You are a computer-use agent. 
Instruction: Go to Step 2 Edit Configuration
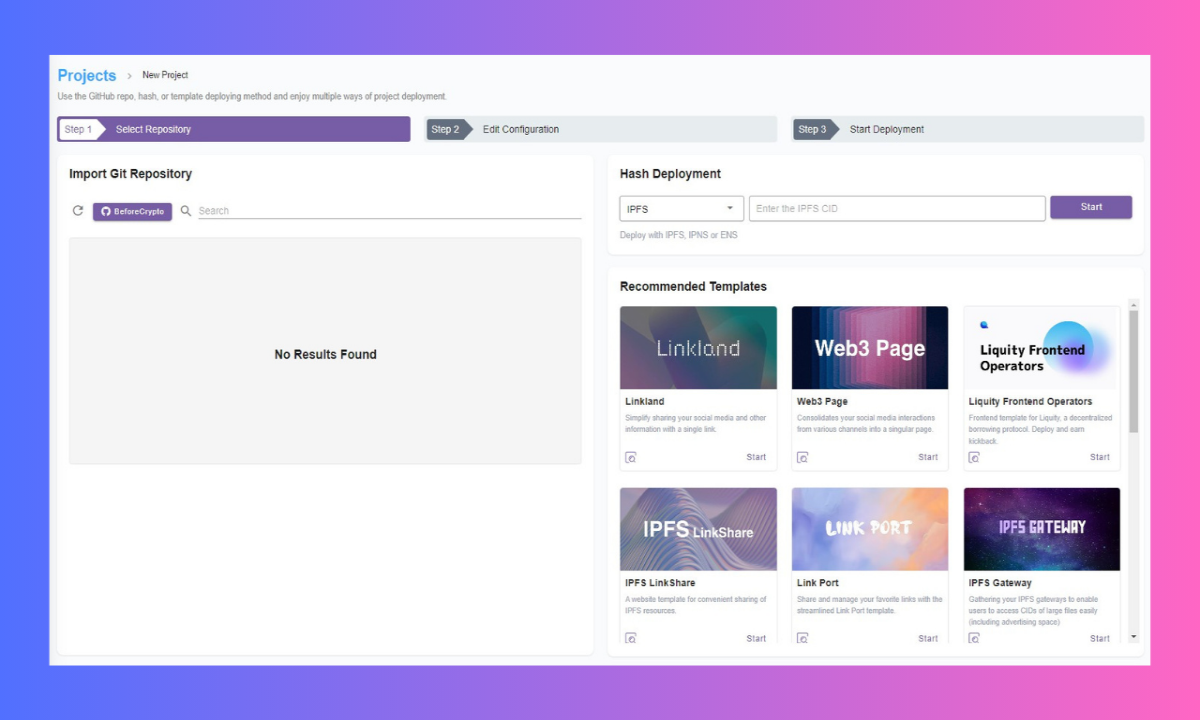[x=601, y=129]
